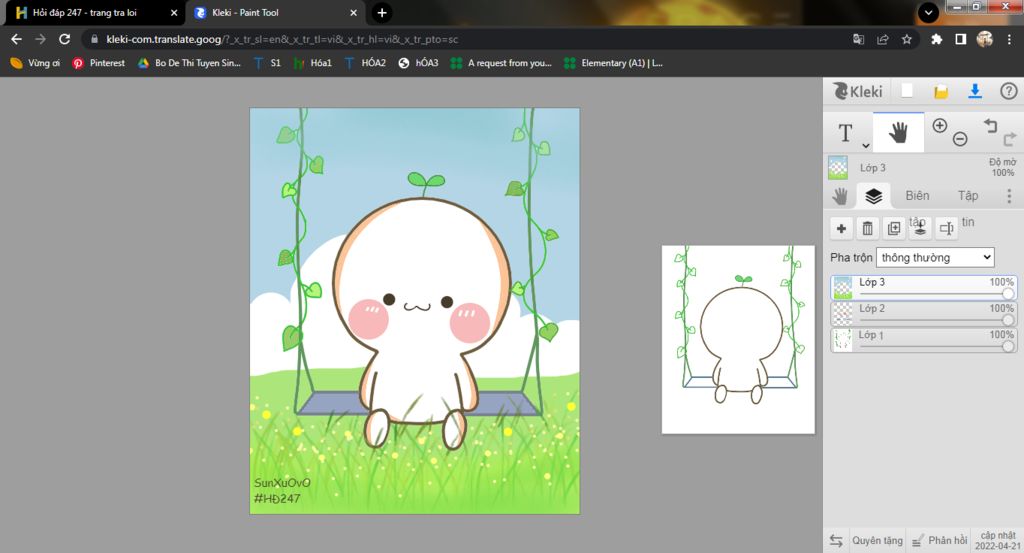Merge layer down
The height and width of the screenshot is (553, 1024).
(920, 228)
